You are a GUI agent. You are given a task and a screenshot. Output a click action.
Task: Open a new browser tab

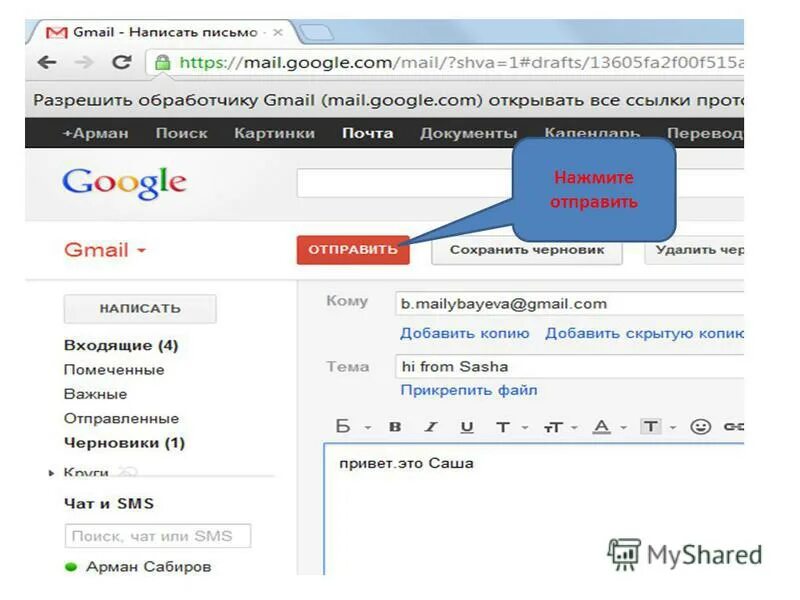click(x=316, y=33)
